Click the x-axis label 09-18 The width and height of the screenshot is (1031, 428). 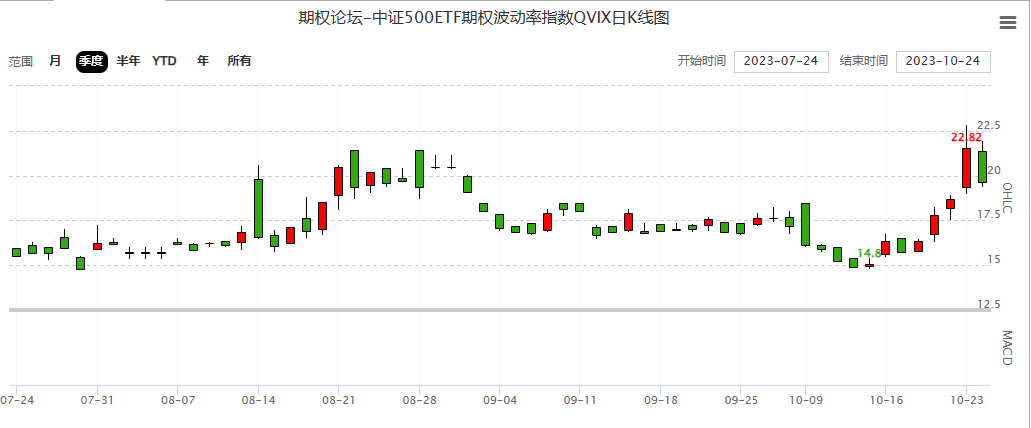click(660, 400)
